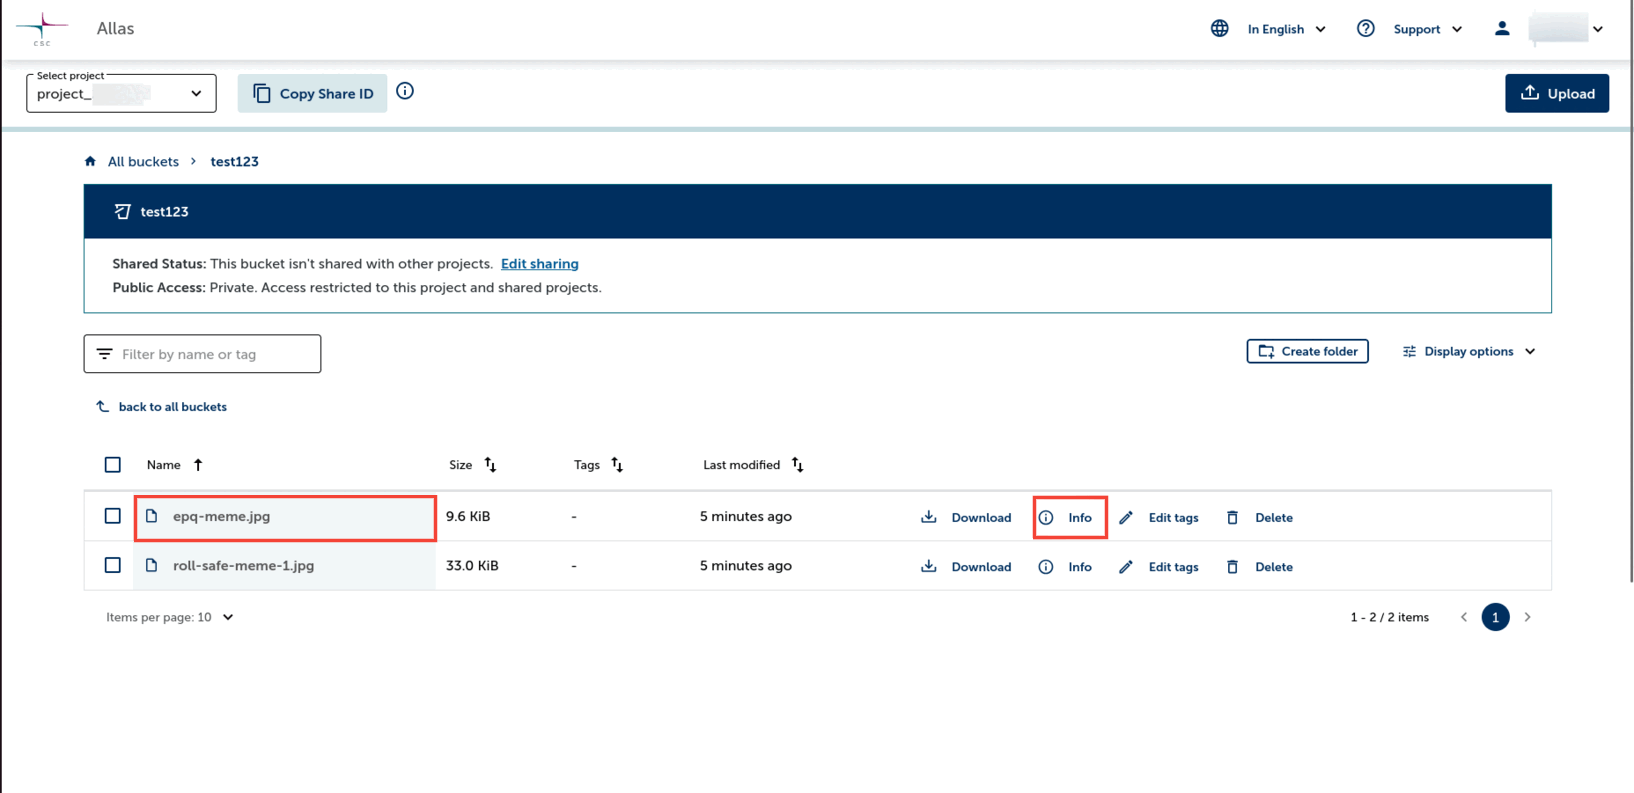Open Info for roll-safe-meme-1.jpg
The width and height of the screenshot is (1634, 793).
(1067, 567)
